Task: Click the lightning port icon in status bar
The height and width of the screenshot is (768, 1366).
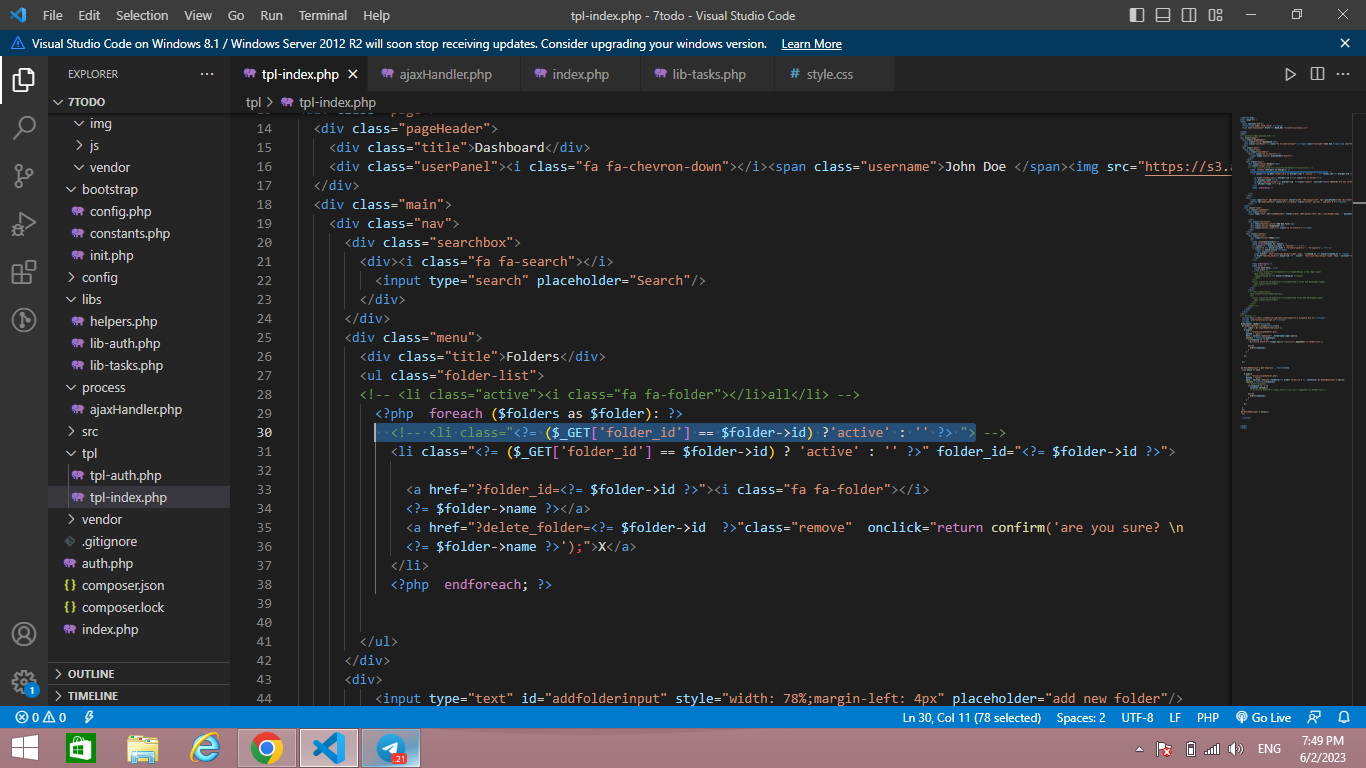Action: click(89, 717)
